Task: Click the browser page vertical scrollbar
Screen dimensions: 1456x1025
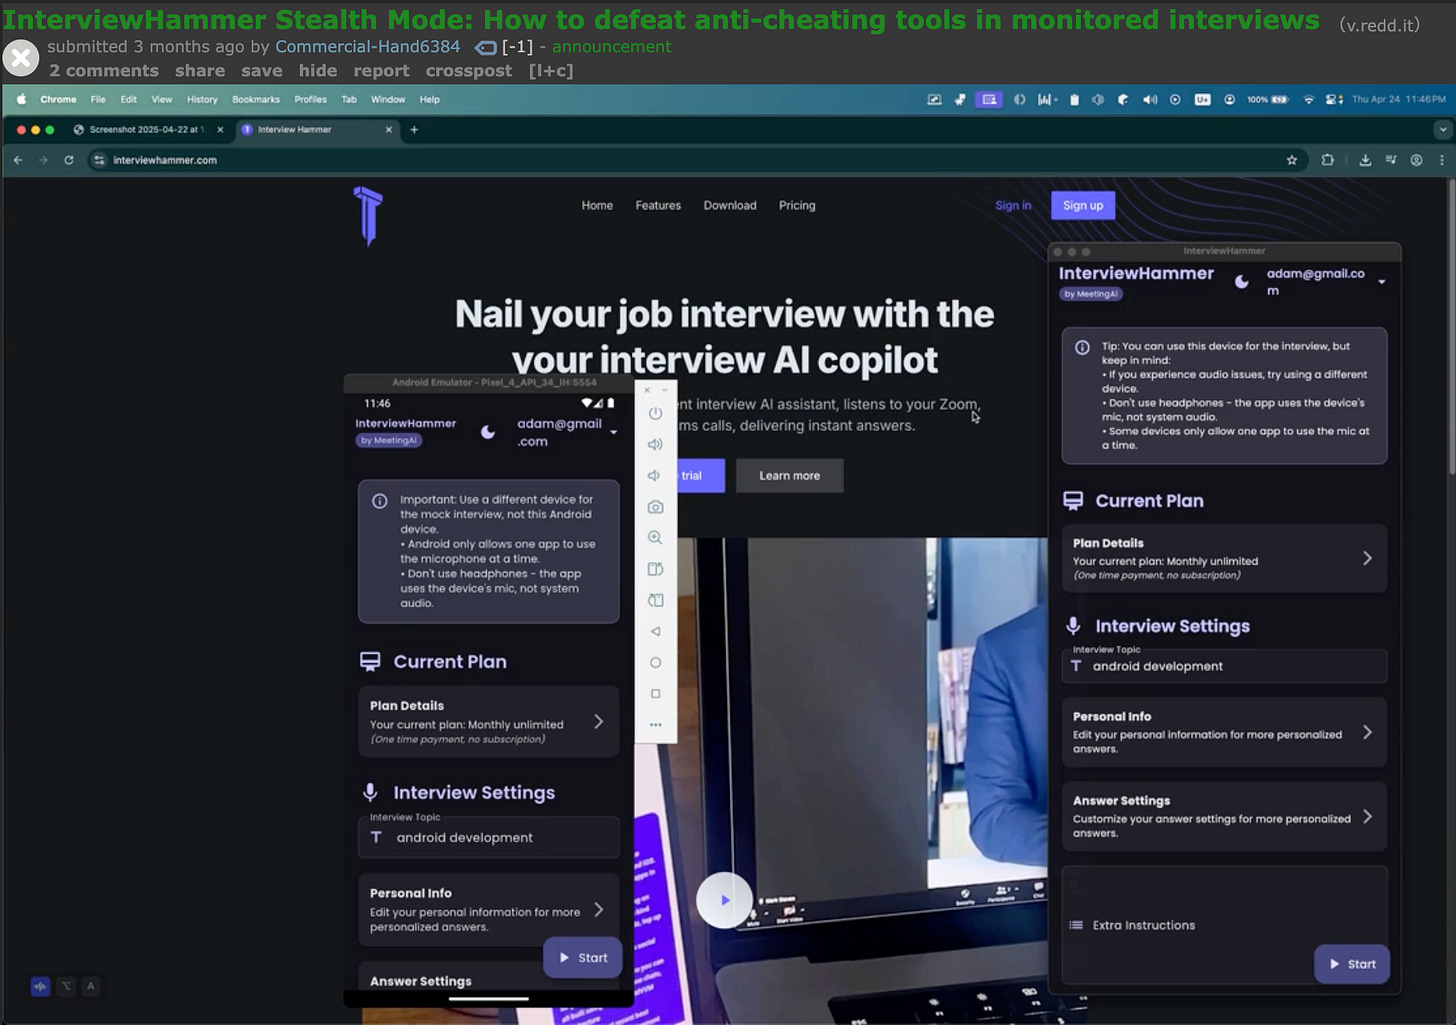Action: (x=1451, y=325)
